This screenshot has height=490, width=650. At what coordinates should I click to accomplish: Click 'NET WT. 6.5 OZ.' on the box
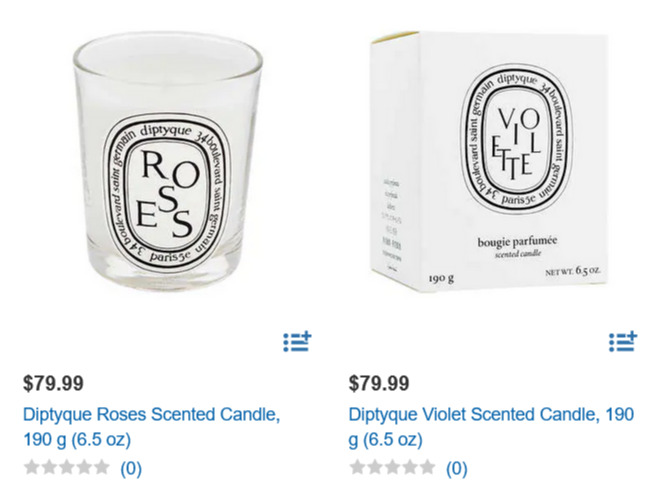[x=573, y=272]
